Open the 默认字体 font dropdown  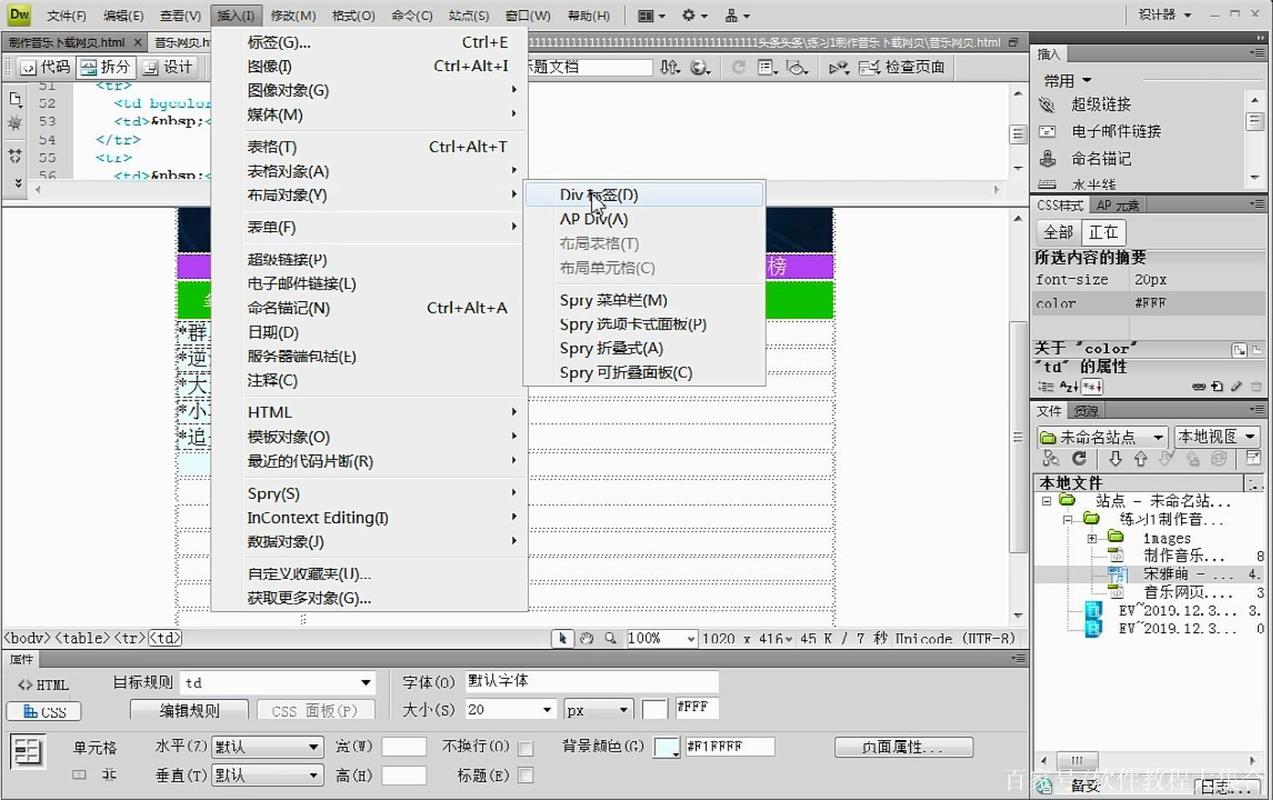590,681
